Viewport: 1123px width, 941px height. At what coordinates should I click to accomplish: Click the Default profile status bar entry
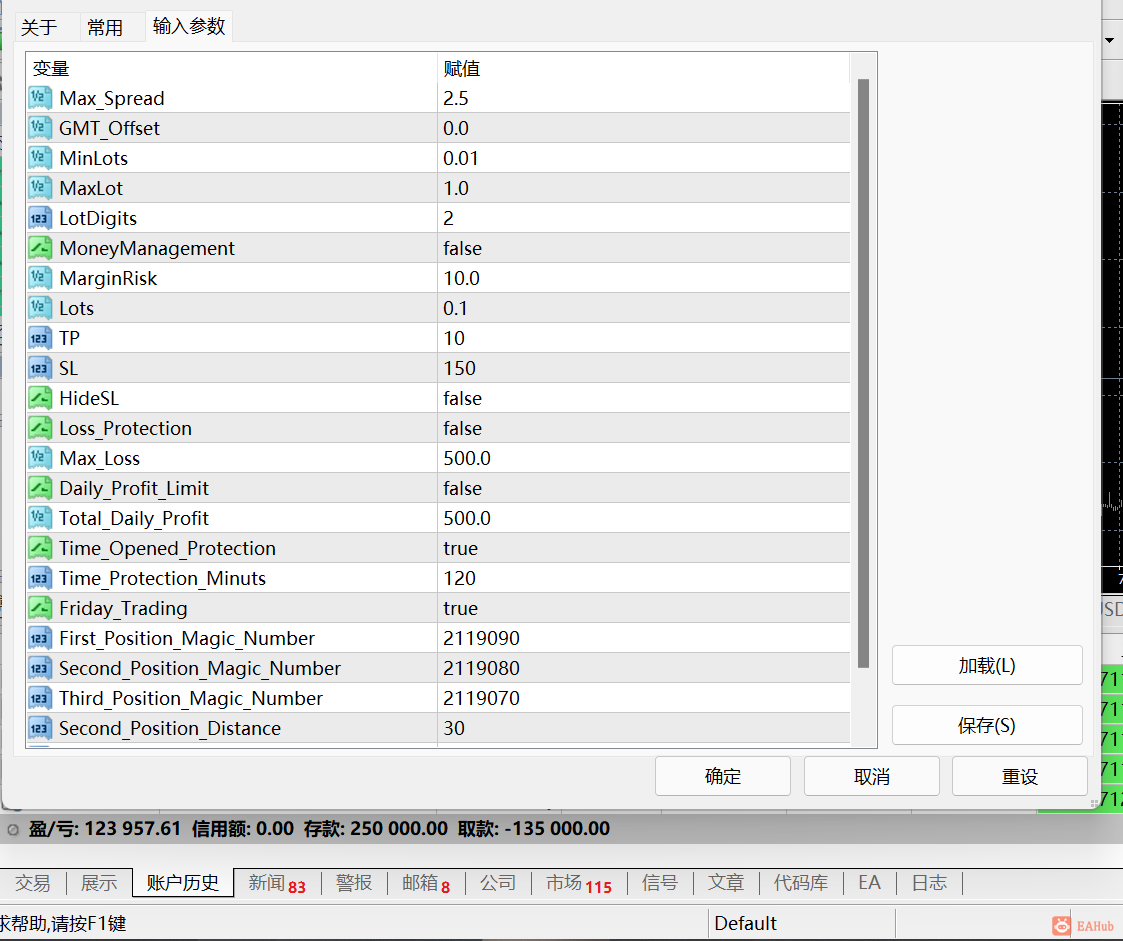click(801, 923)
